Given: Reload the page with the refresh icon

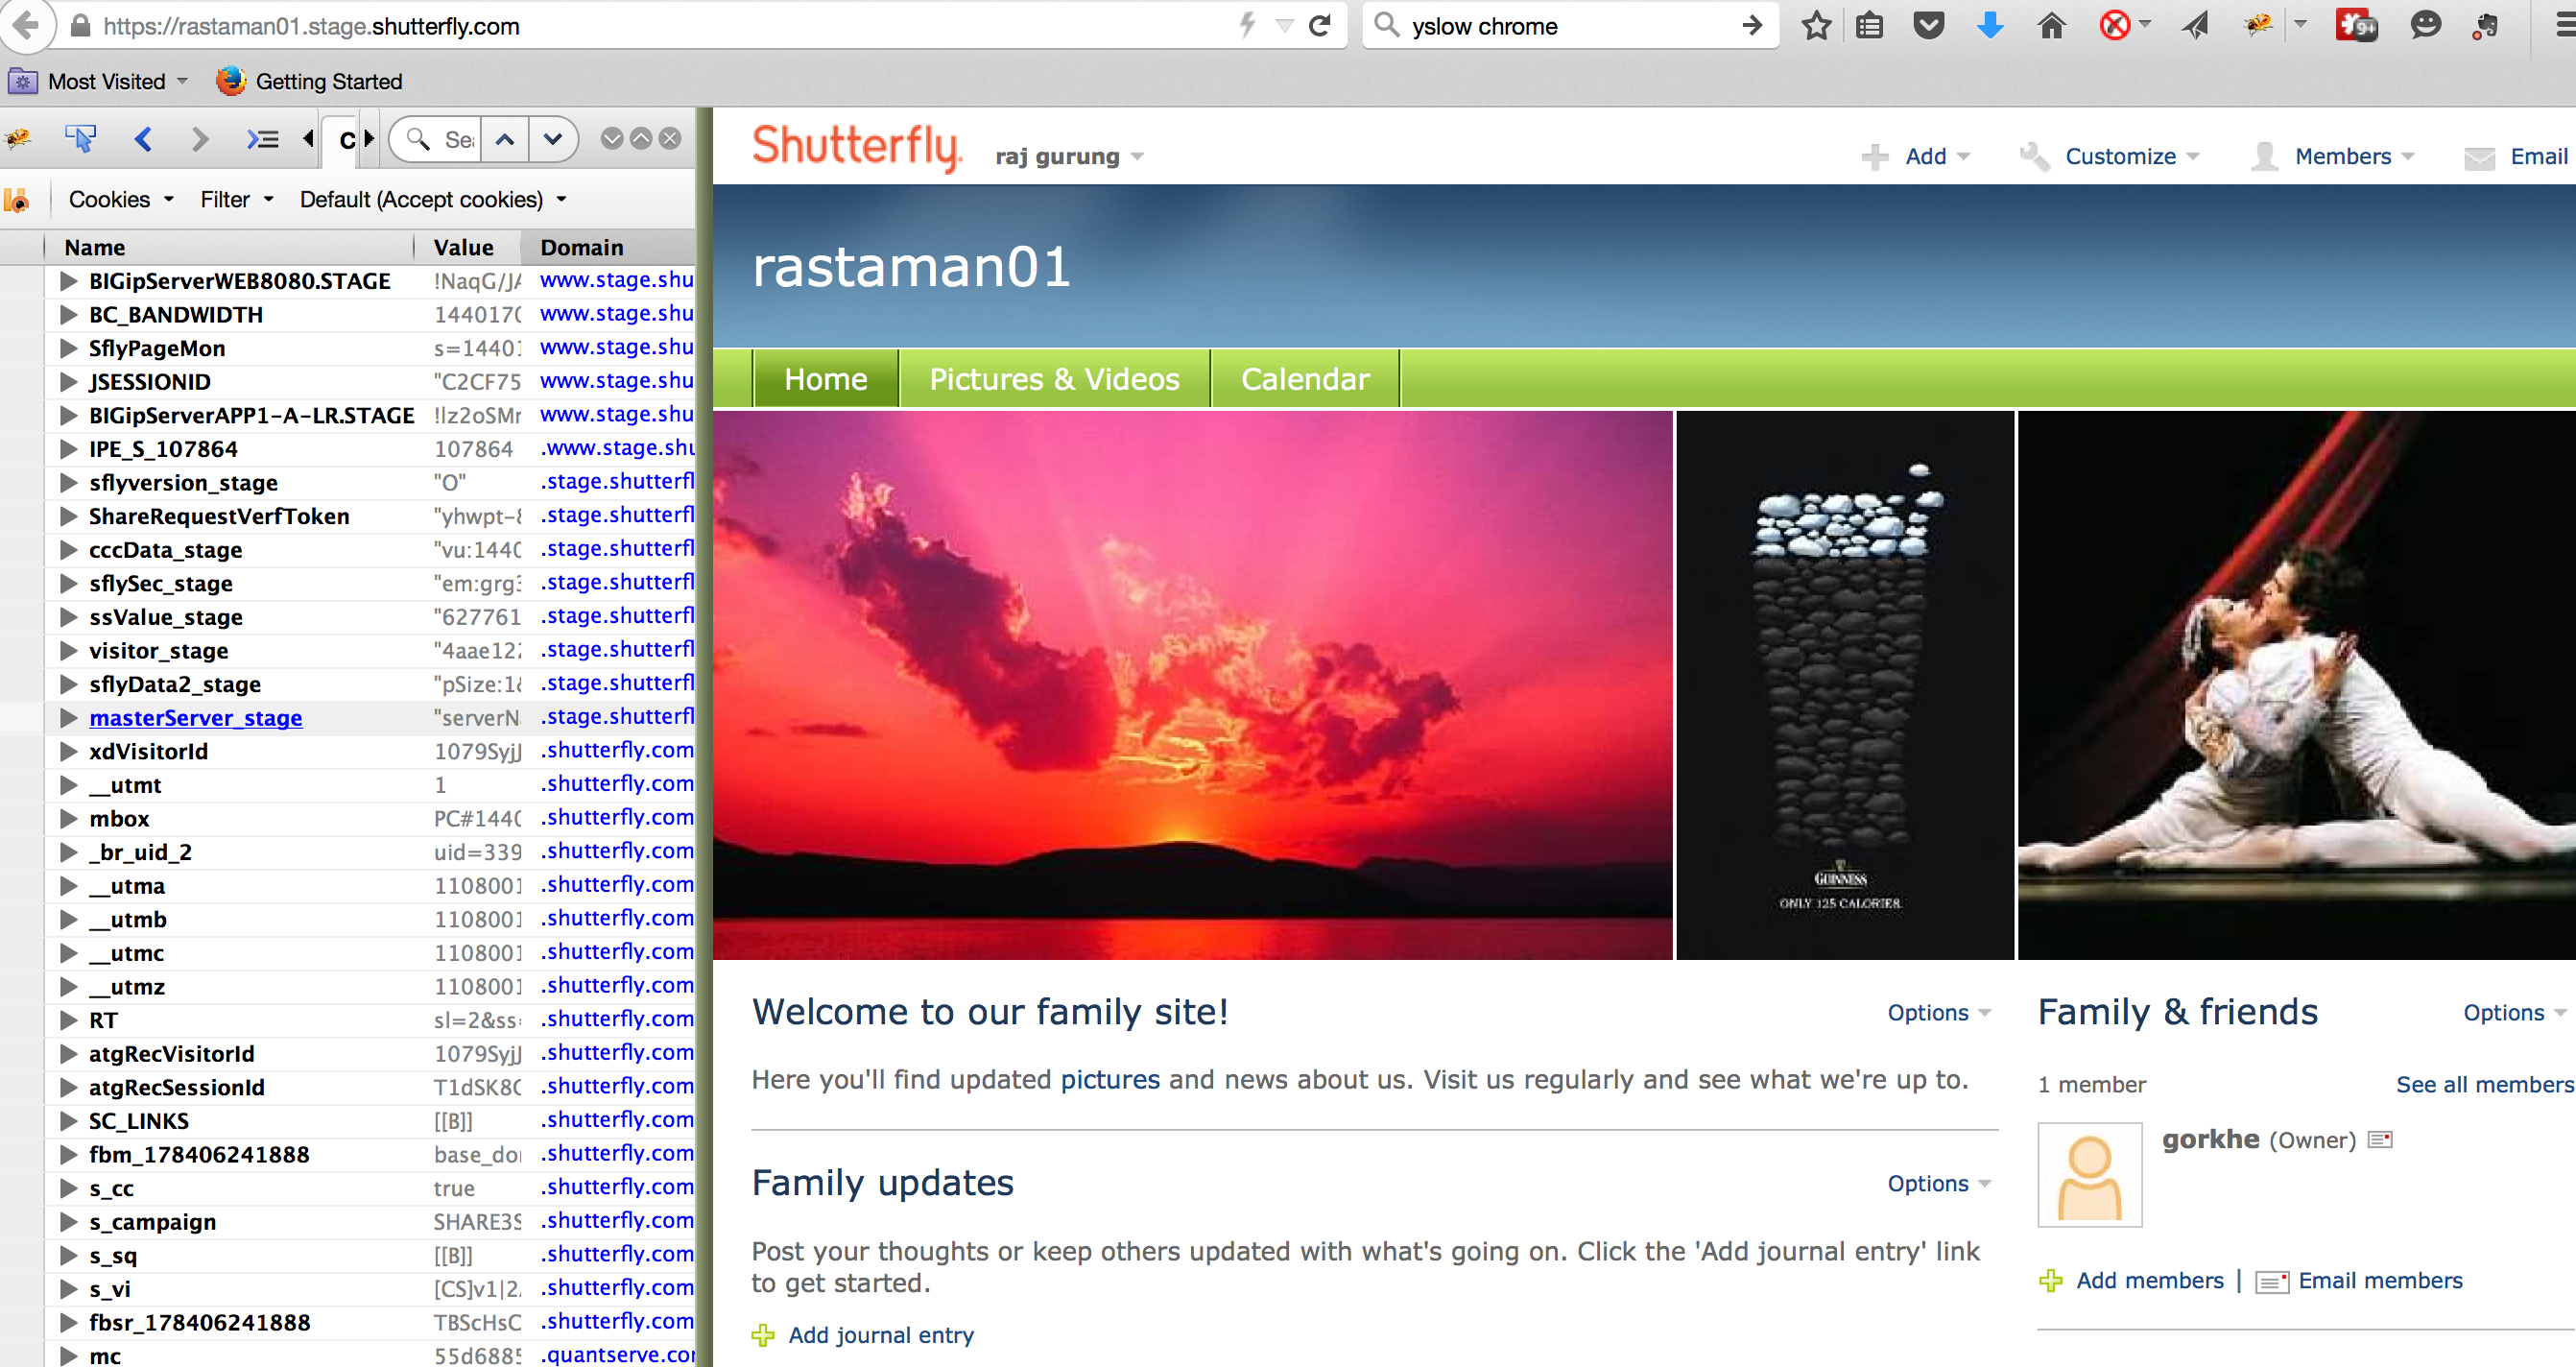Looking at the screenshot, I should click(x=1320, y=26).
